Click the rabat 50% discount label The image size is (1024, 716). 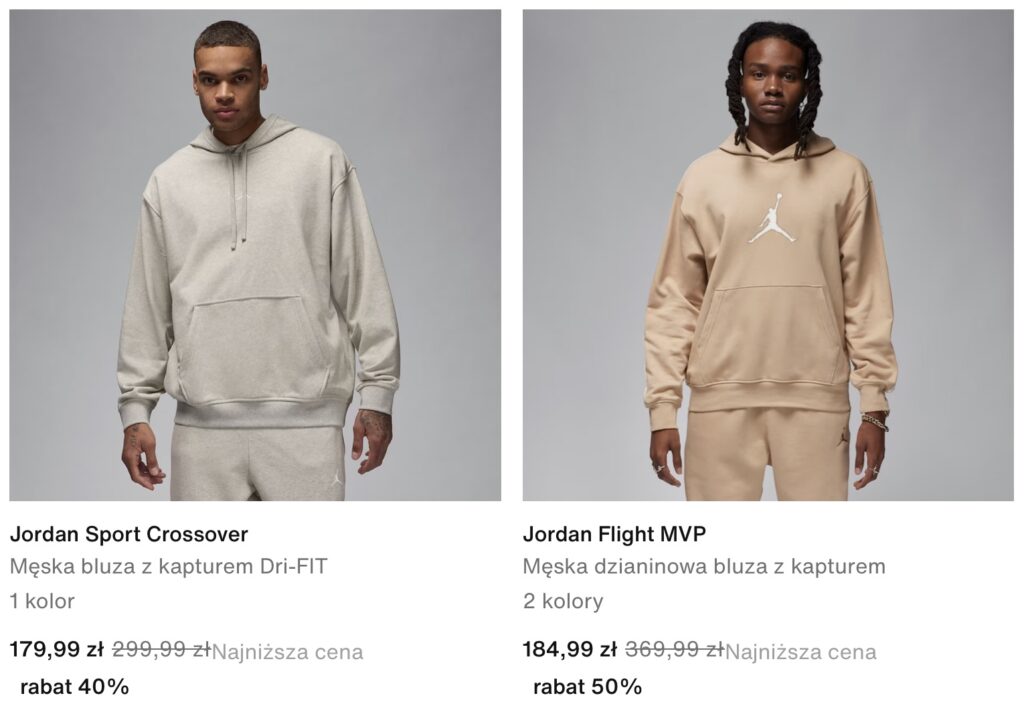point(588,687)
